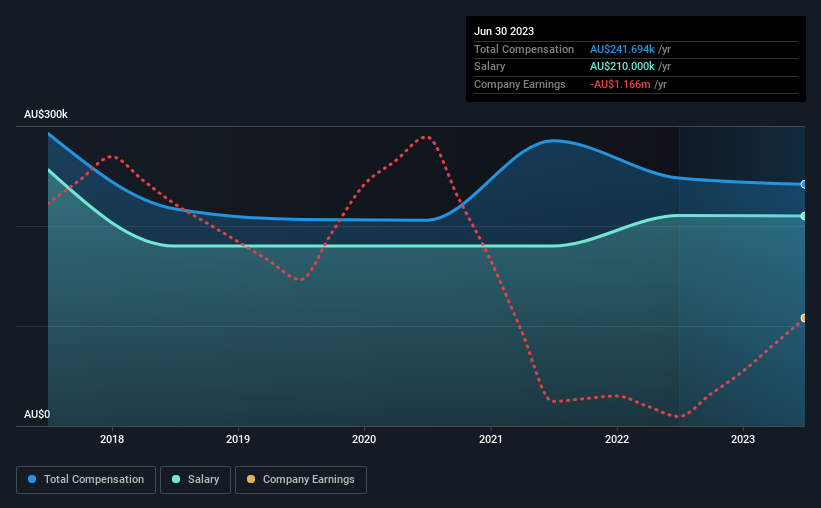Image resolution: width=821 pixels, height=508 pixels.
Task: Toggle the Salary legend button
Action: 195,480
